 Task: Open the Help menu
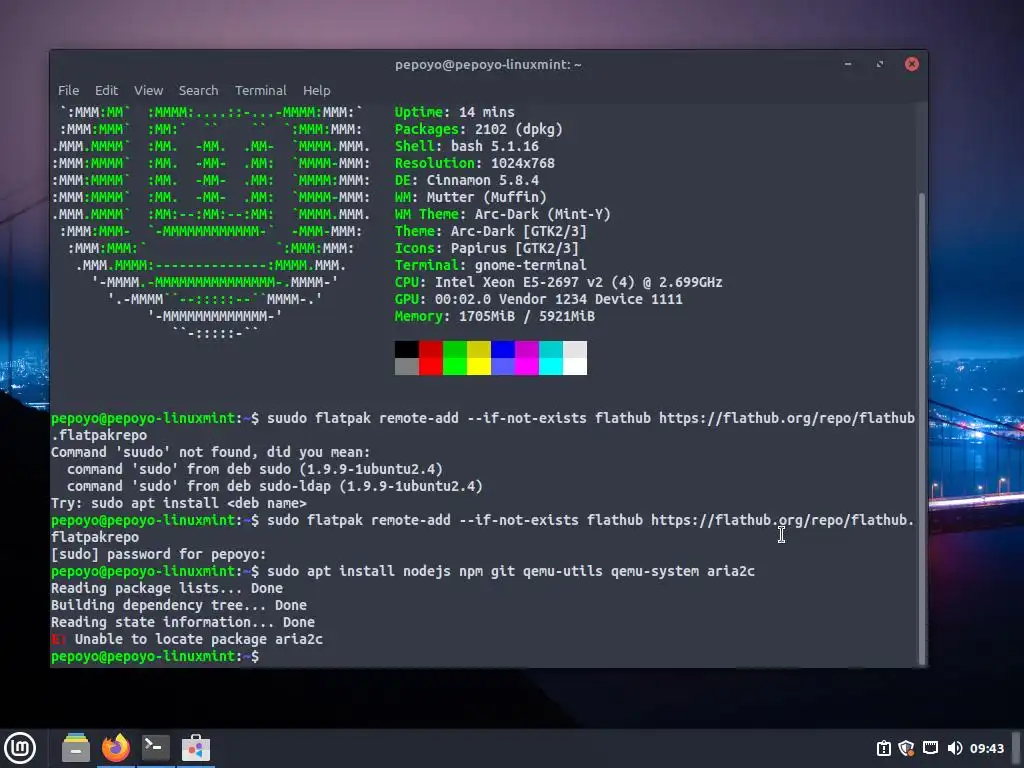(x=316, y=90)
